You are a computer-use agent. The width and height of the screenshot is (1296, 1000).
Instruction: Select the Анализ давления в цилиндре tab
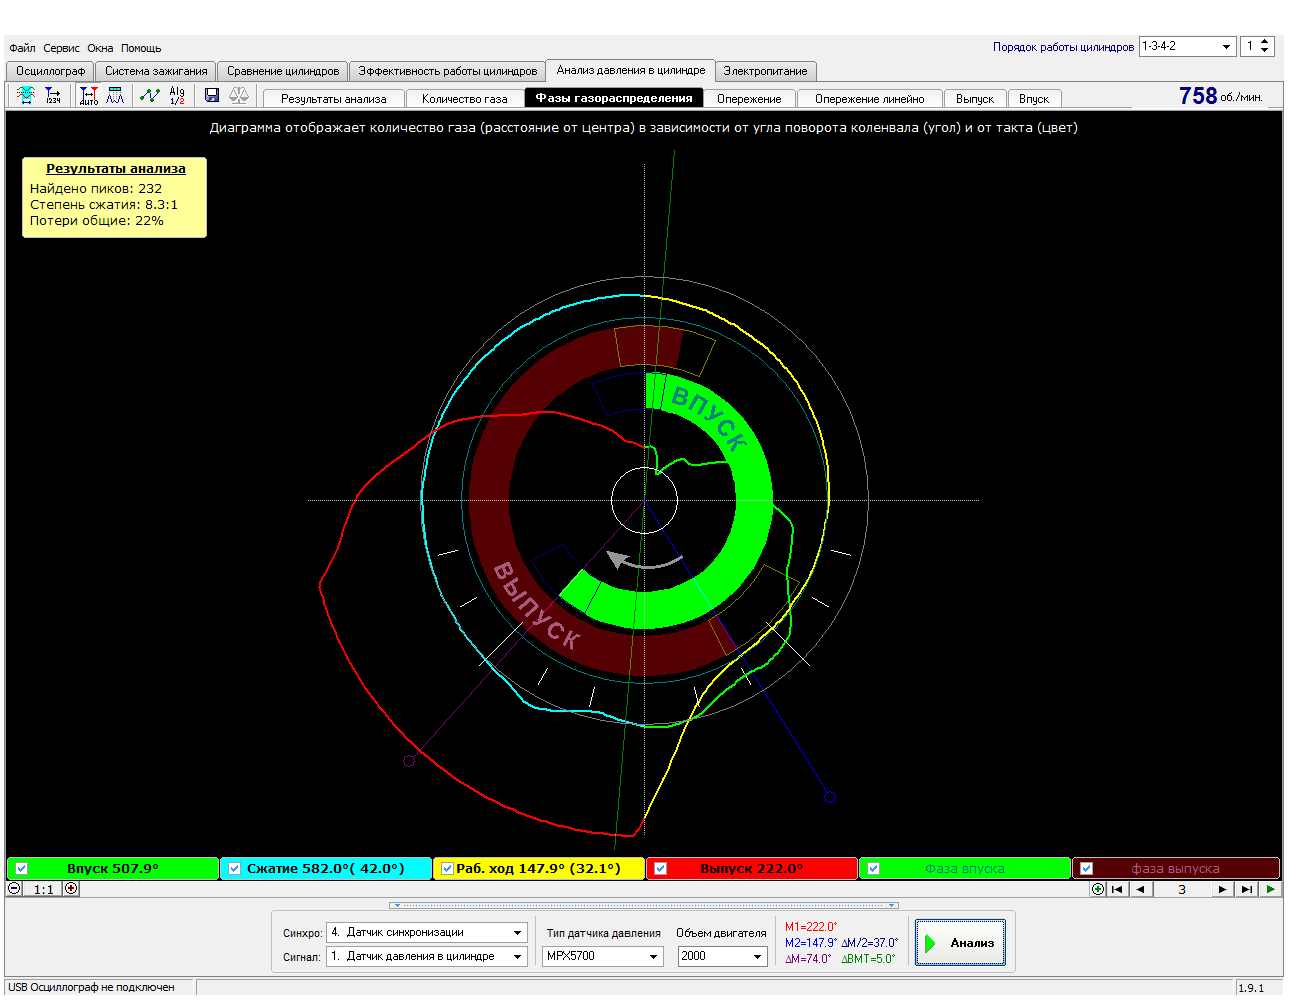[631, 70]
